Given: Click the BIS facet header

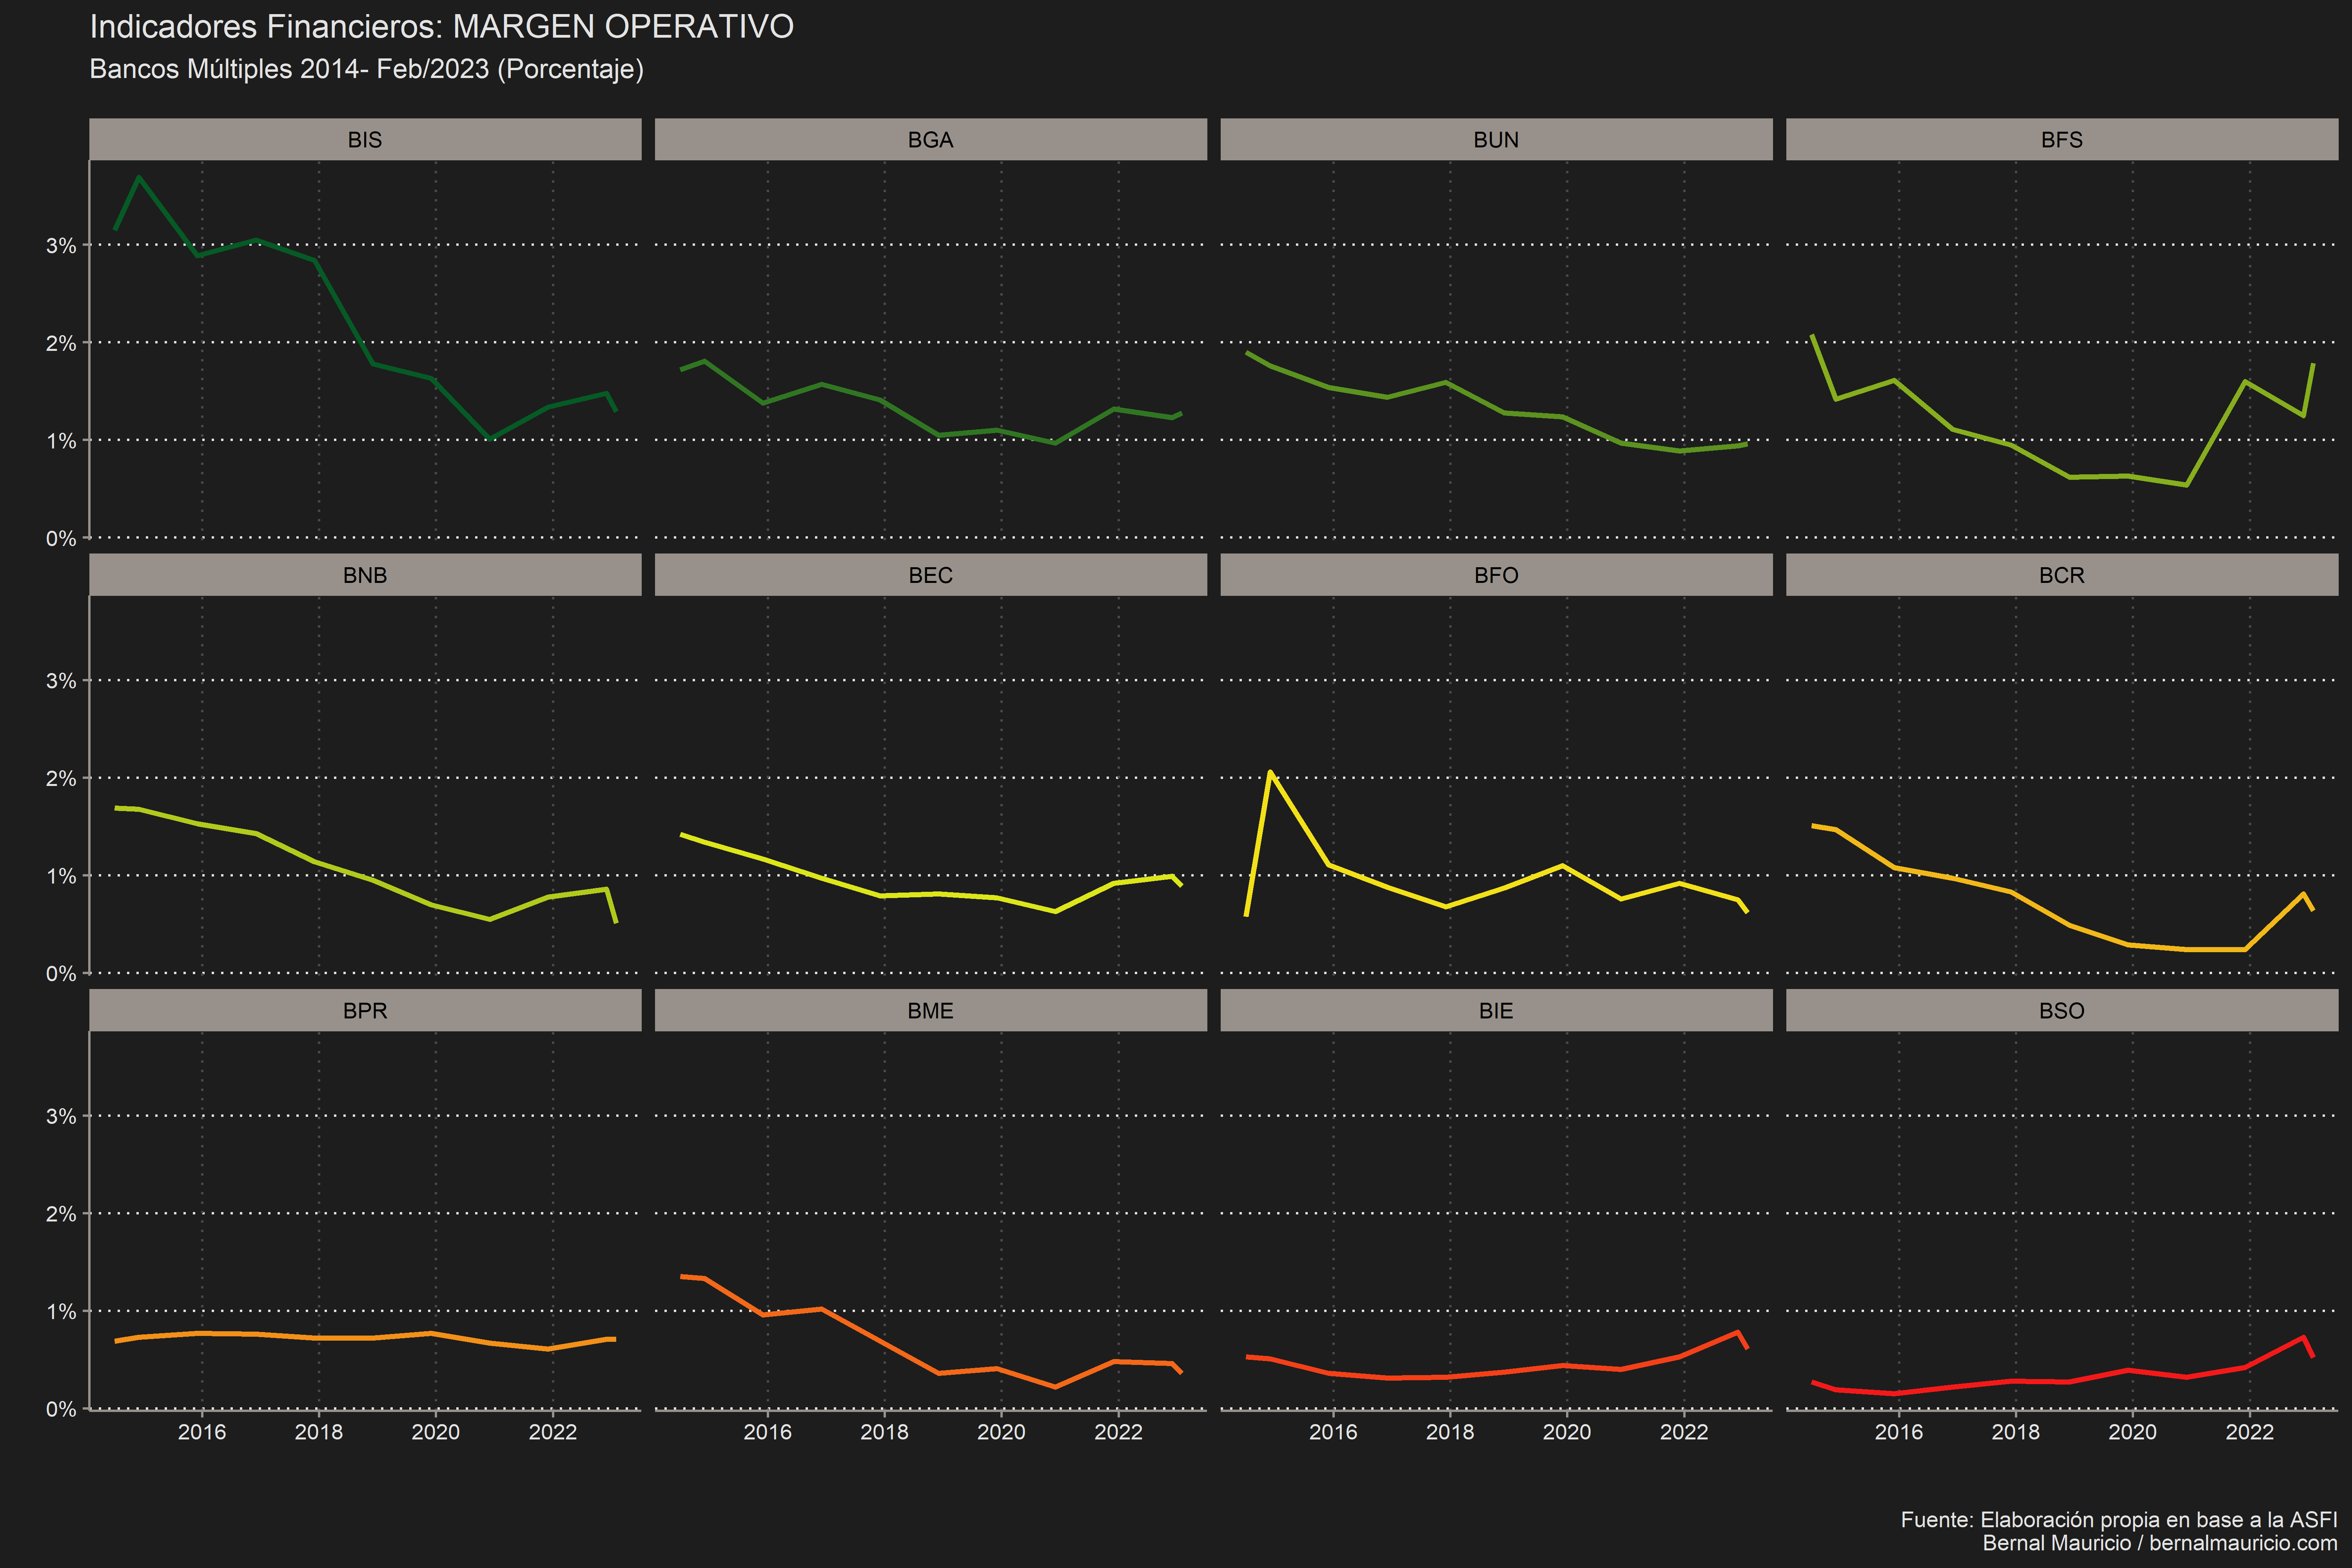Looking at the screenshot, I should click(x=365, y=139).
